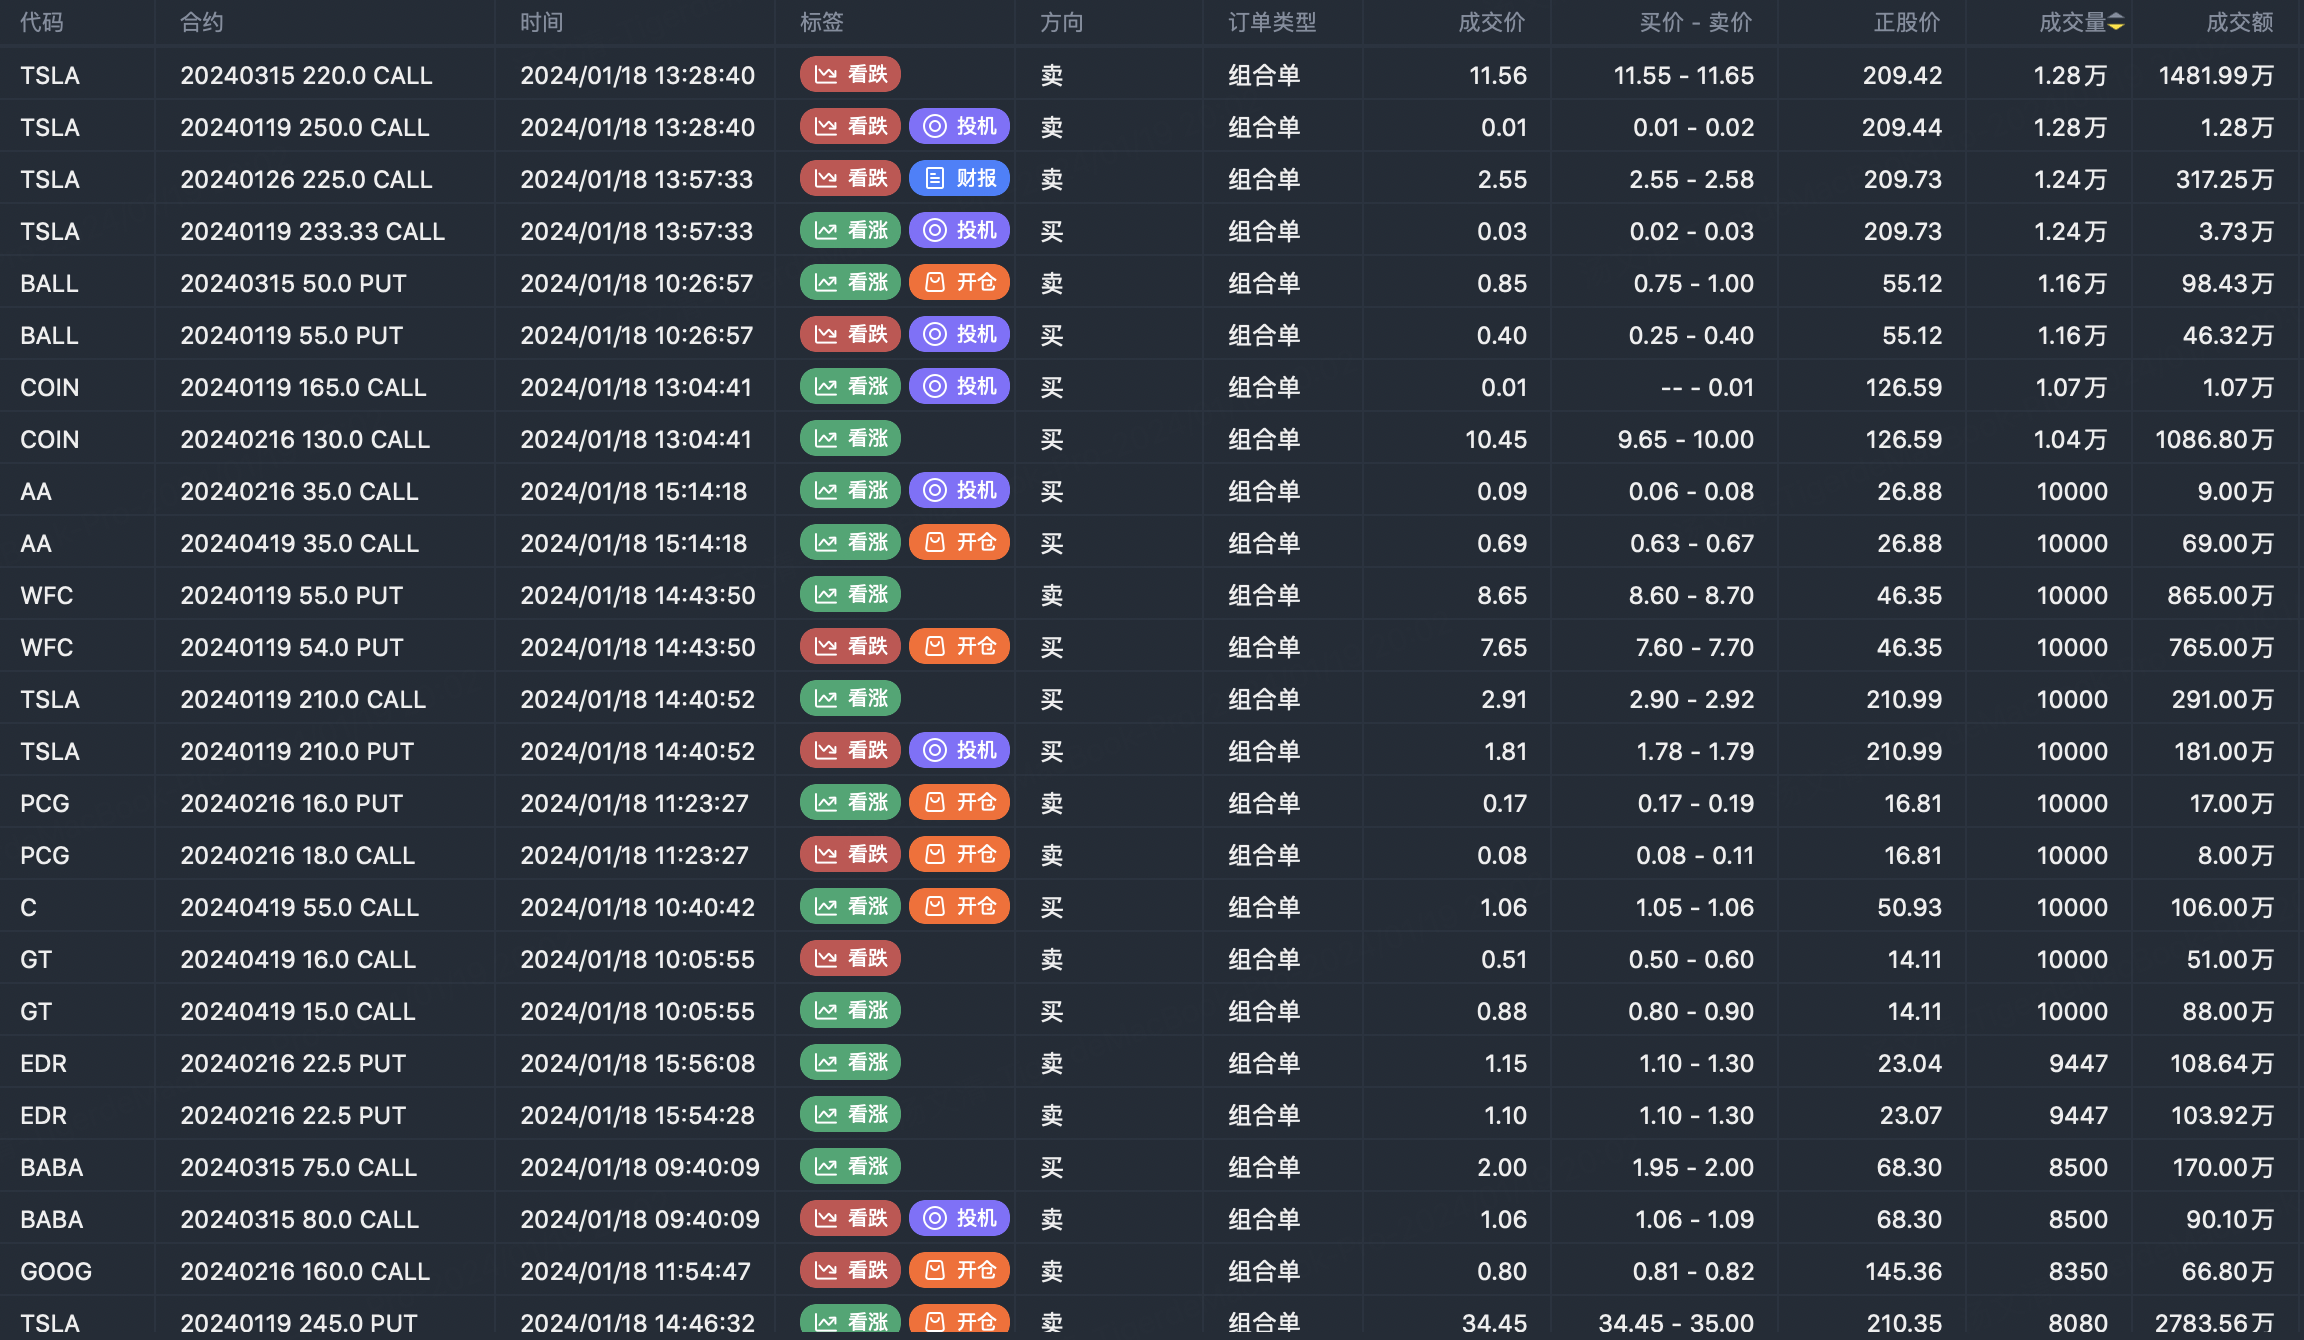Click the 标签 column header

[821, 22]
